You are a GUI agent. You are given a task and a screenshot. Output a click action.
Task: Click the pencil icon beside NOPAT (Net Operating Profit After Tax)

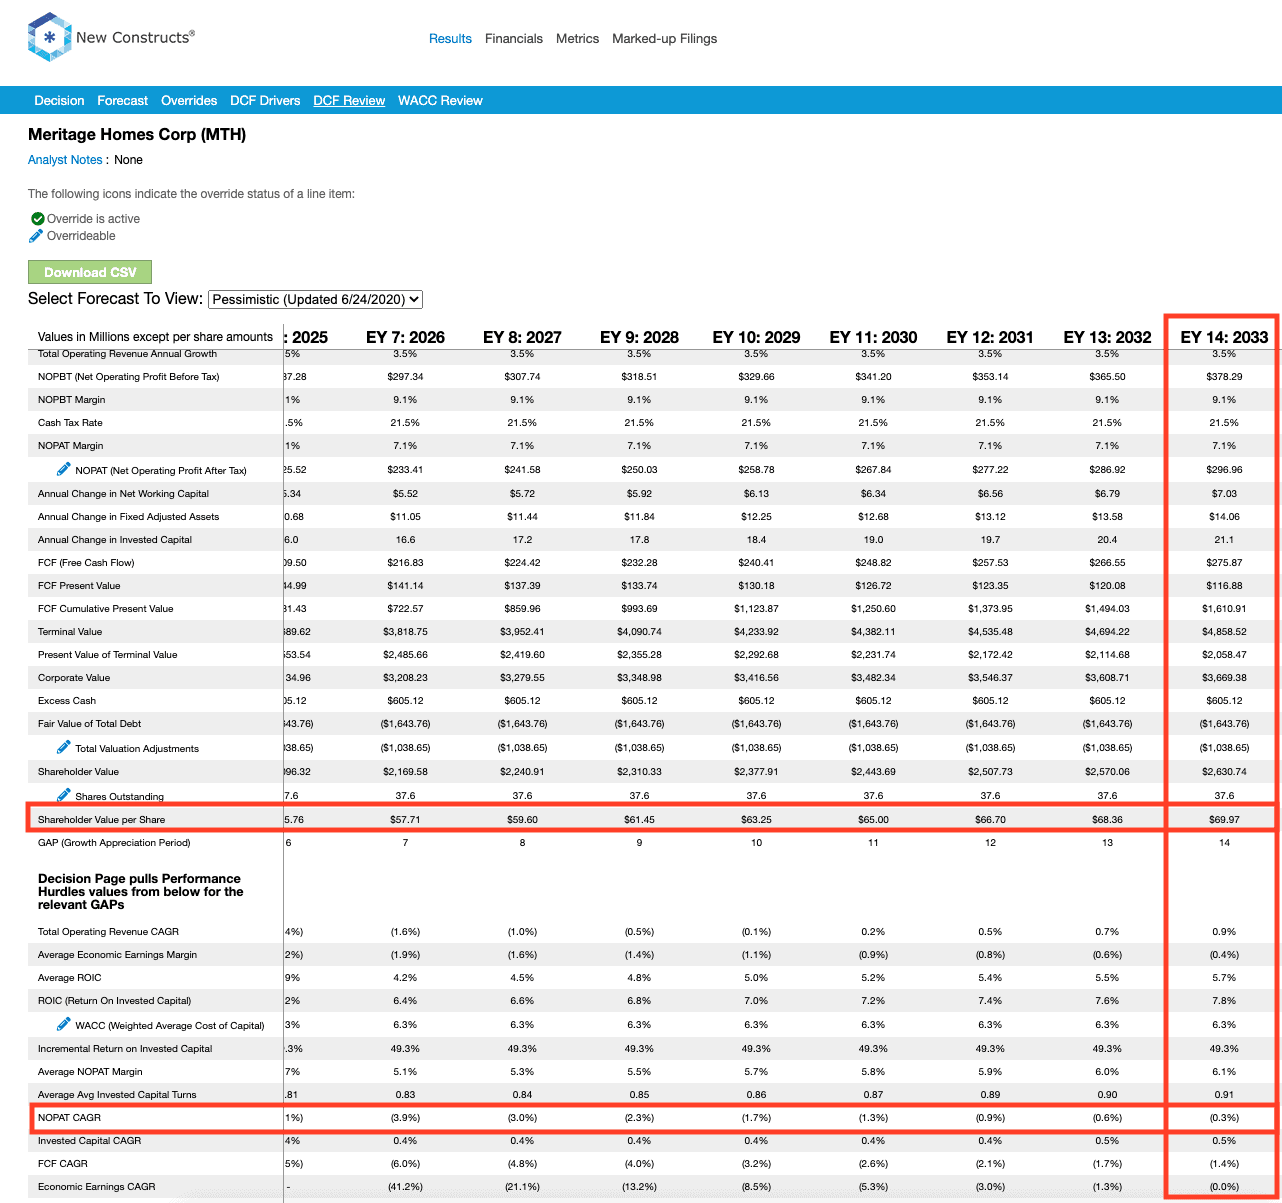click(64, 469)
